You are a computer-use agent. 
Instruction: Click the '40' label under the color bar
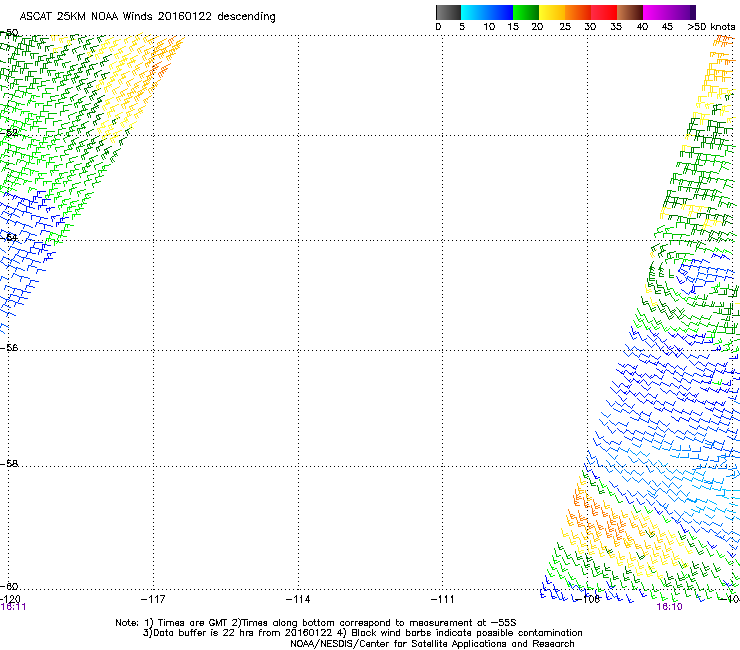coord(642,27)
